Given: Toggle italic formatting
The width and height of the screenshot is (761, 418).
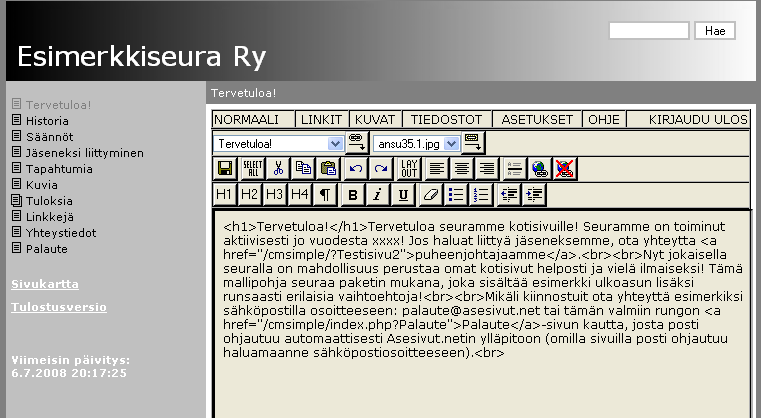Looking at the screenshot, I should [x=378, y=194].
